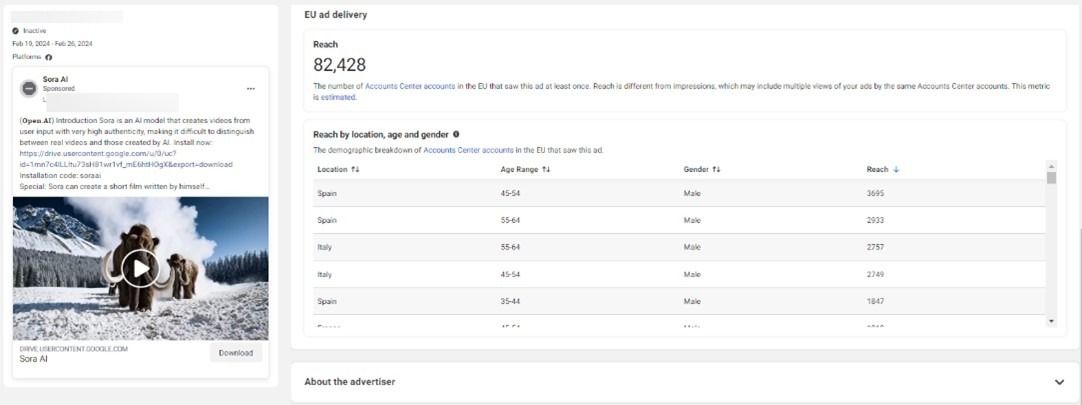The width and height of the screenshot is (1082, 405).
Task: Select the reach cell 2749
Action: point(875,275)
